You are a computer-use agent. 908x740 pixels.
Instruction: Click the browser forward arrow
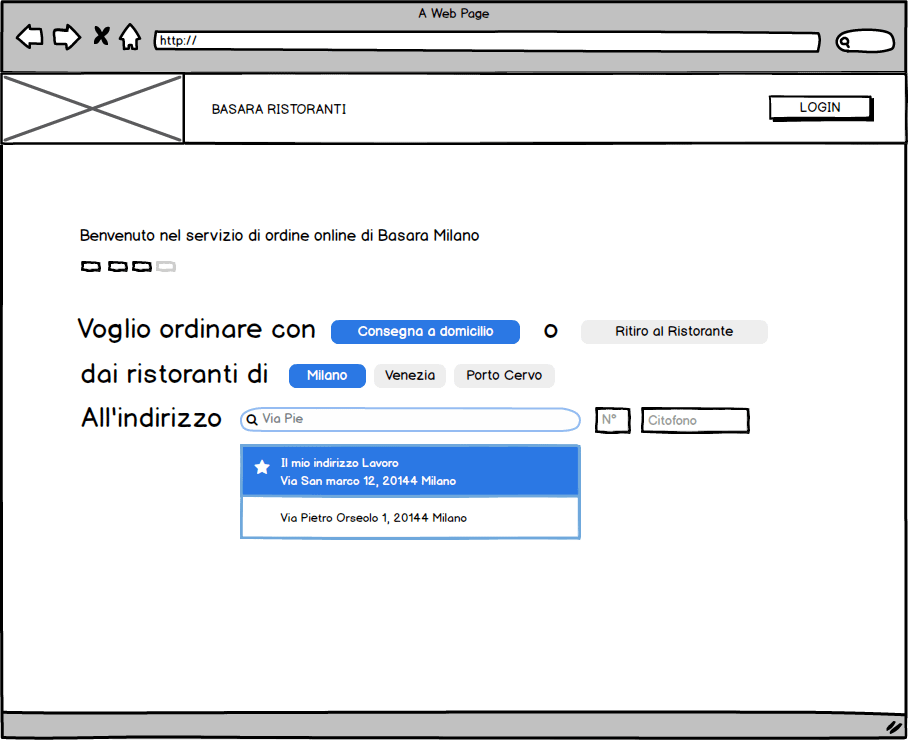coord(66,38)
